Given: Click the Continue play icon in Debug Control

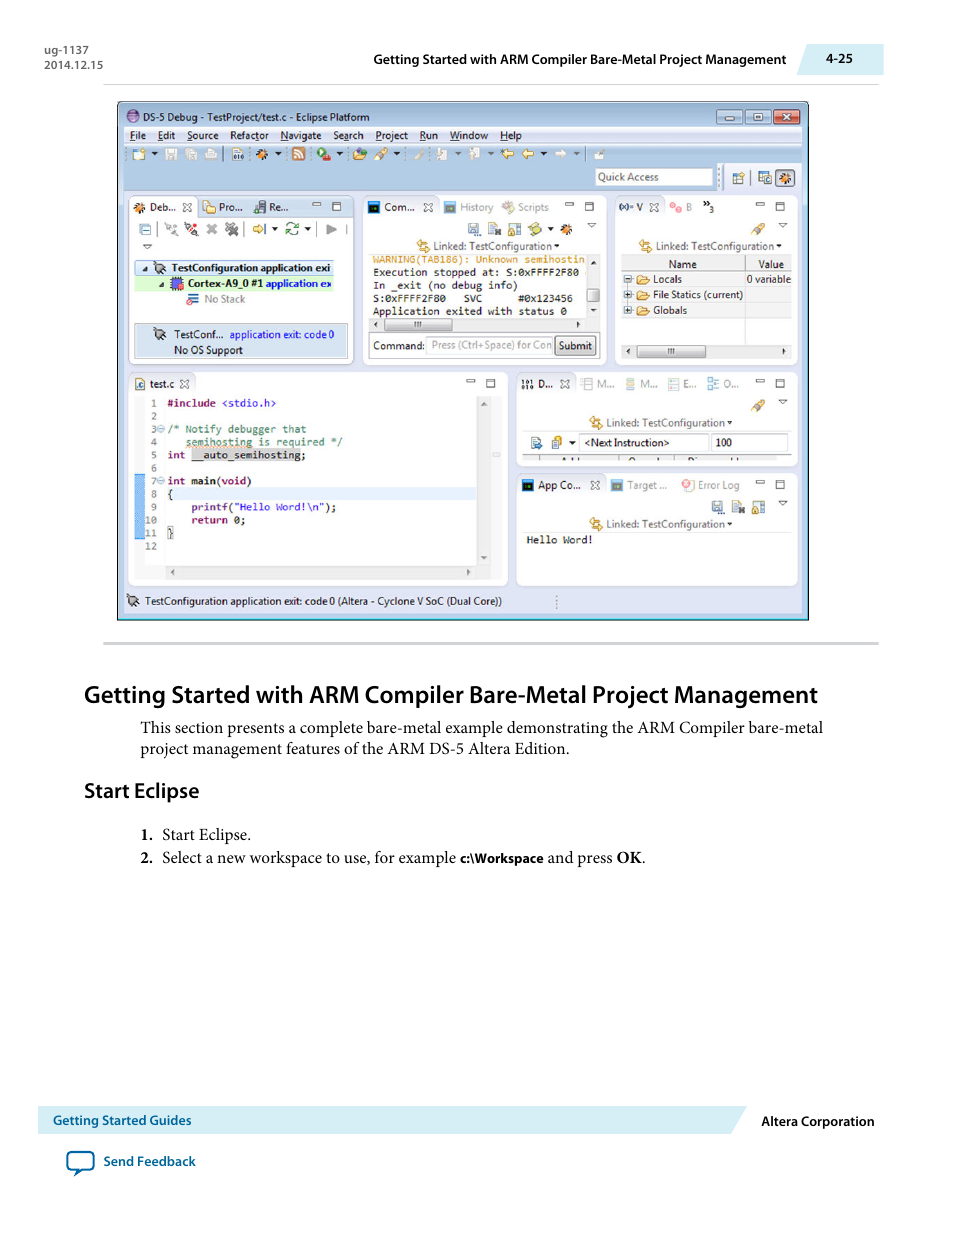Looking at the screenshot, I should pos(331,229).
